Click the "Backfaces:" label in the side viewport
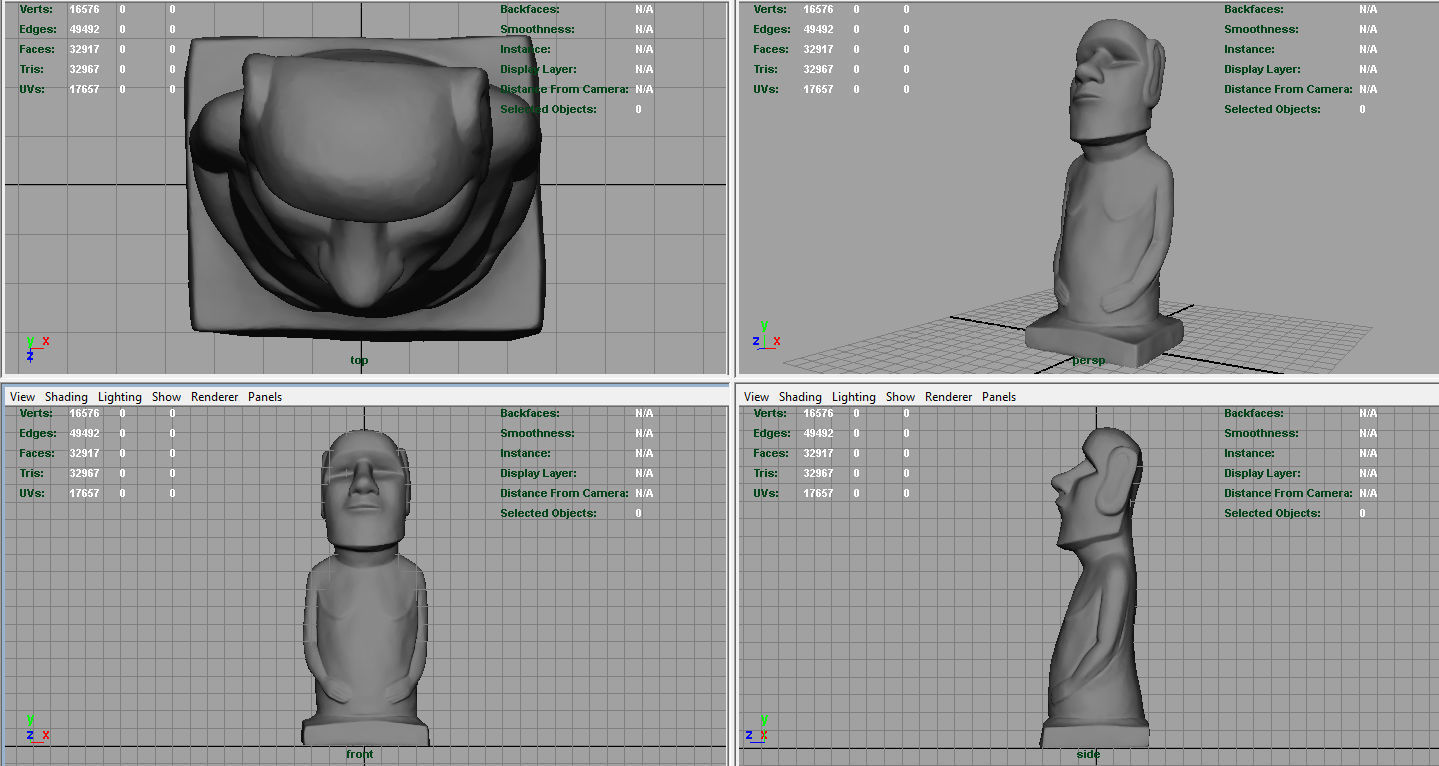Screen dimensions: 1439x766 point(1252,413)
